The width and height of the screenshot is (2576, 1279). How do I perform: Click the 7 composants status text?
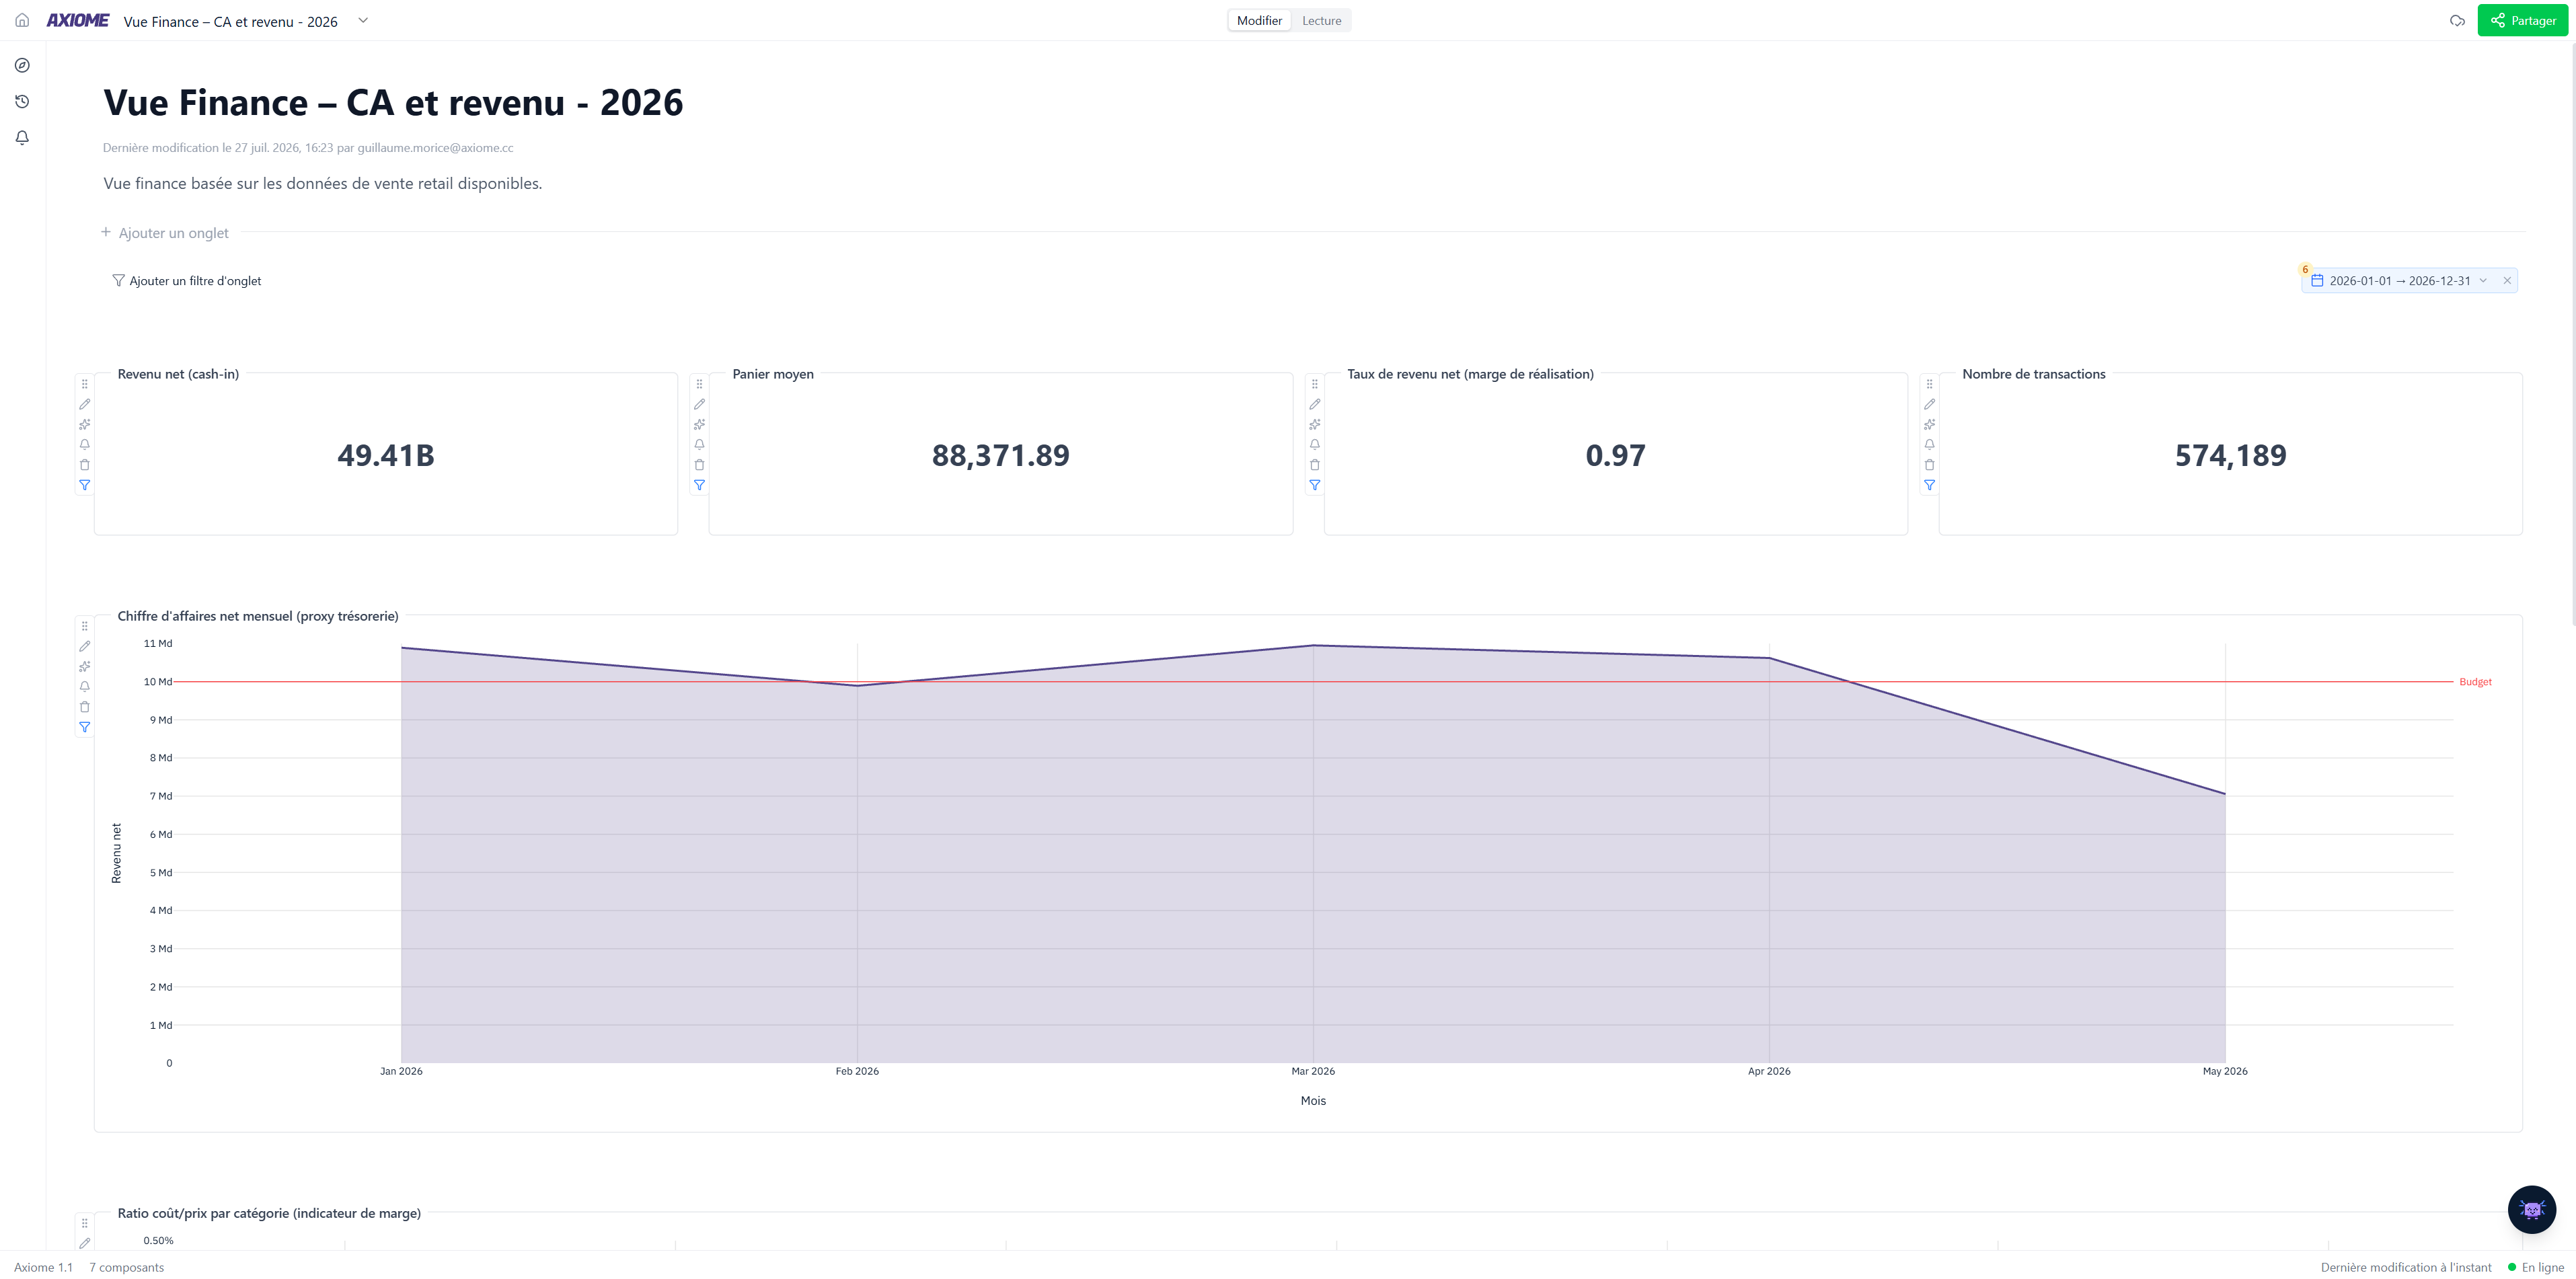tap(127, 1267)
